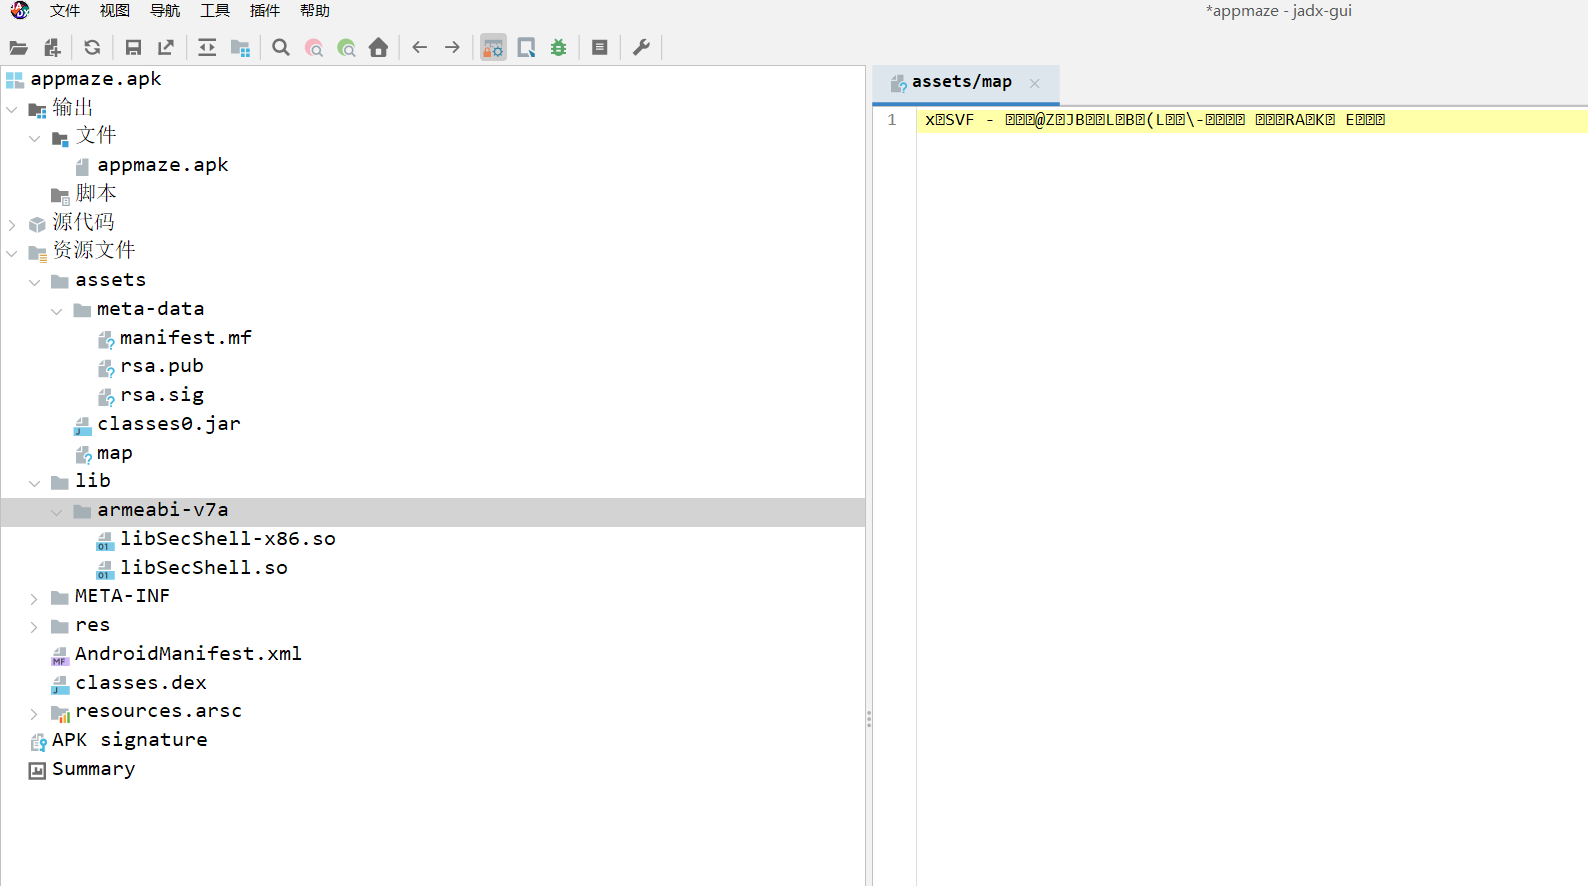Screen dimensions: 1588x886
Task: Collapse the meta-data folder
Action: (x=57, y=311)
